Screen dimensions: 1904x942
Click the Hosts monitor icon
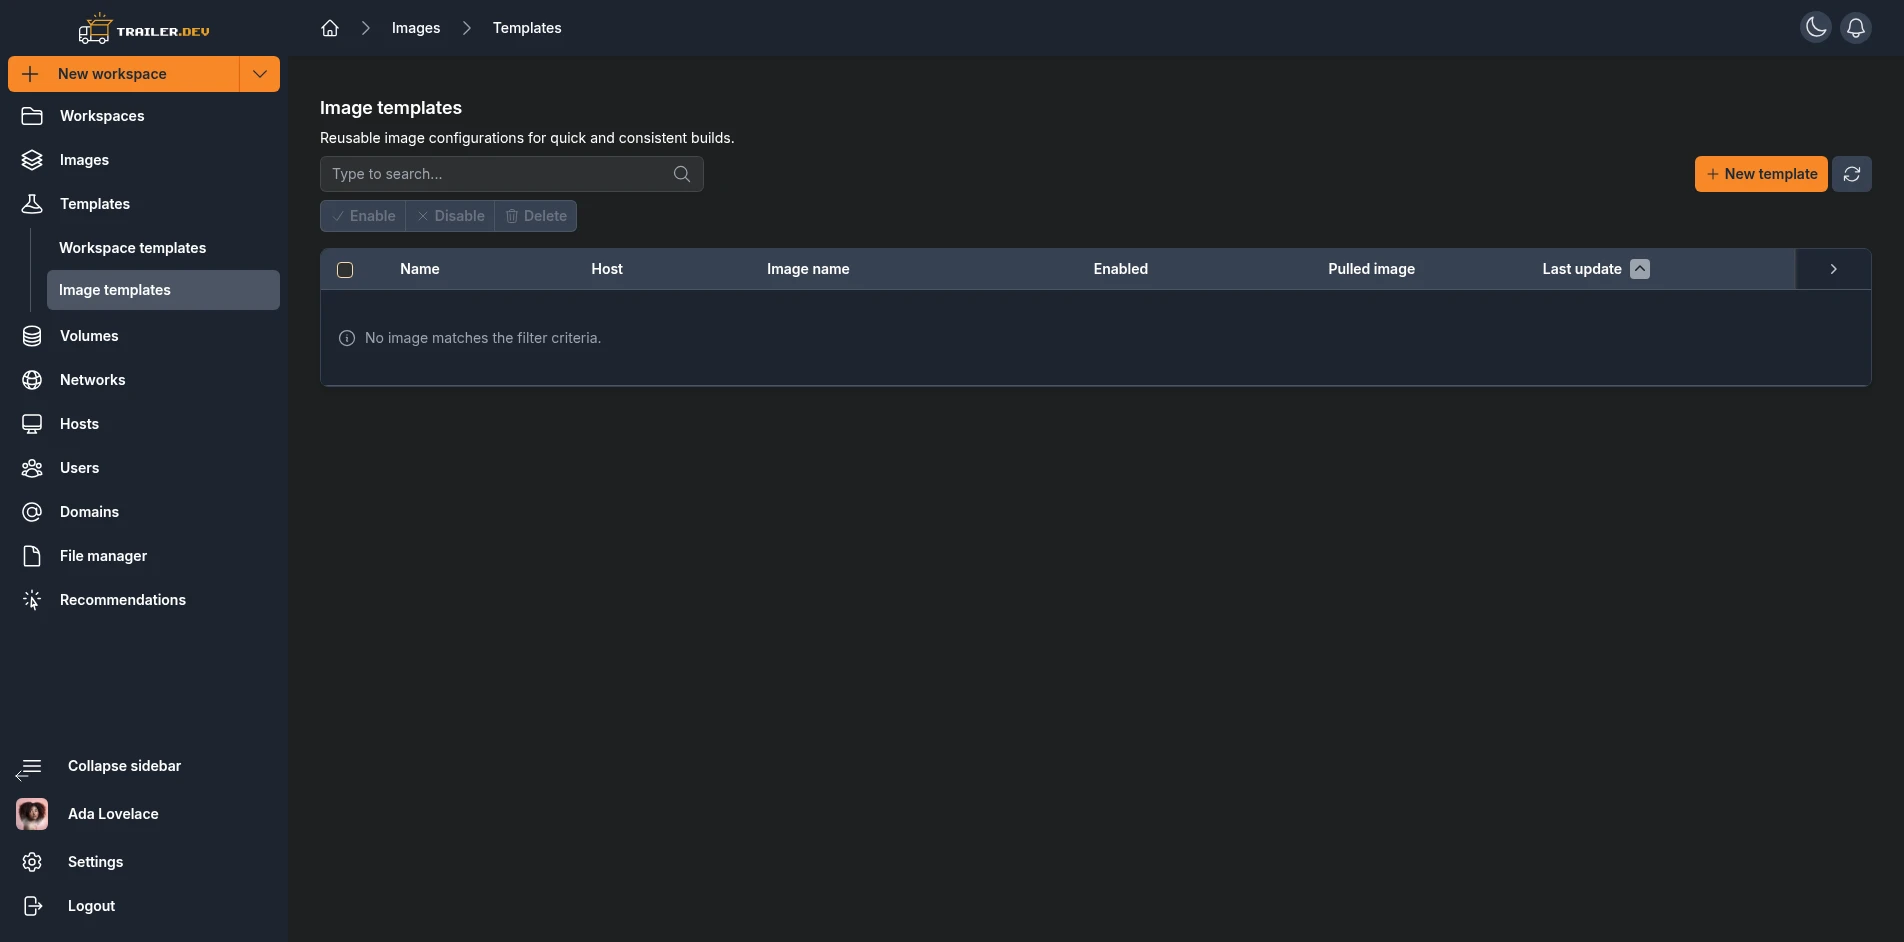coord(32,424)
